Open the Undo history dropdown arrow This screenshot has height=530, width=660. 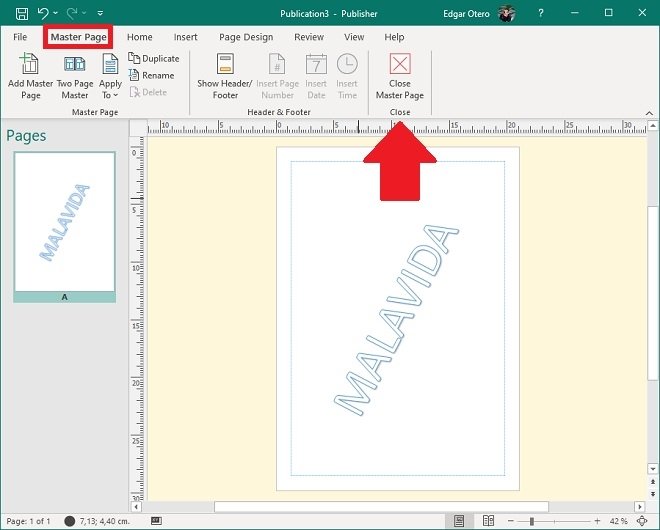pyautogui.click(x=56, y=13)
